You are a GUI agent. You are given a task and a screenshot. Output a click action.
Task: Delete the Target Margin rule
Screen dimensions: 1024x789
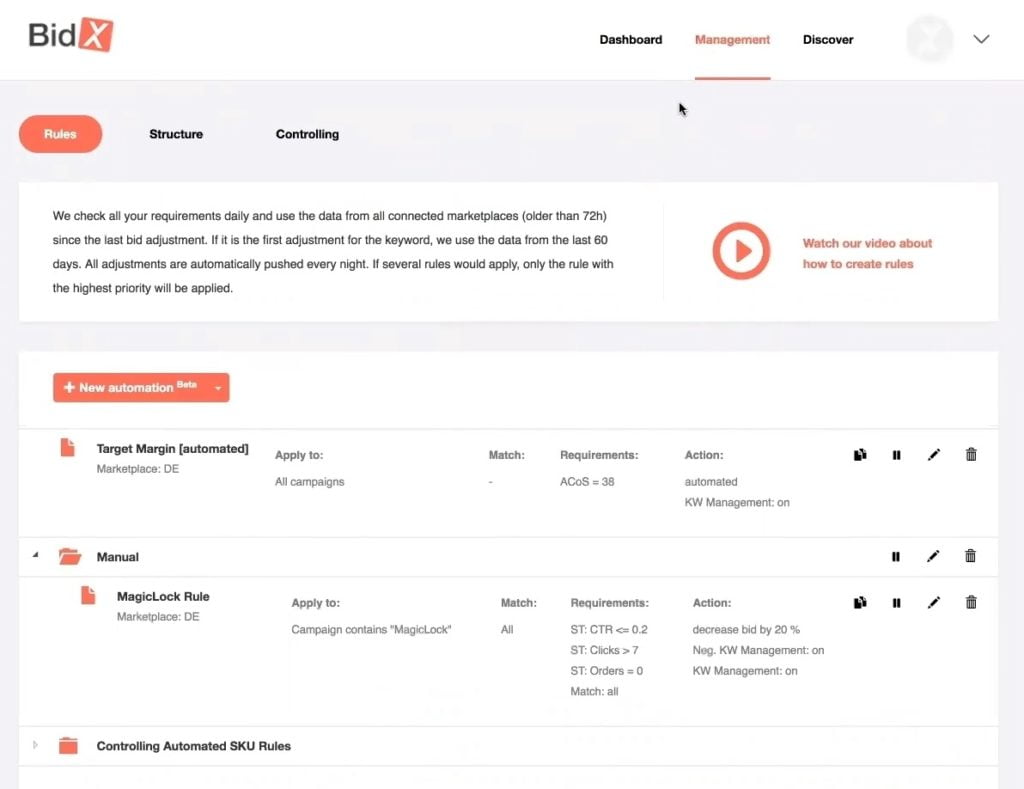click(971, 454)
